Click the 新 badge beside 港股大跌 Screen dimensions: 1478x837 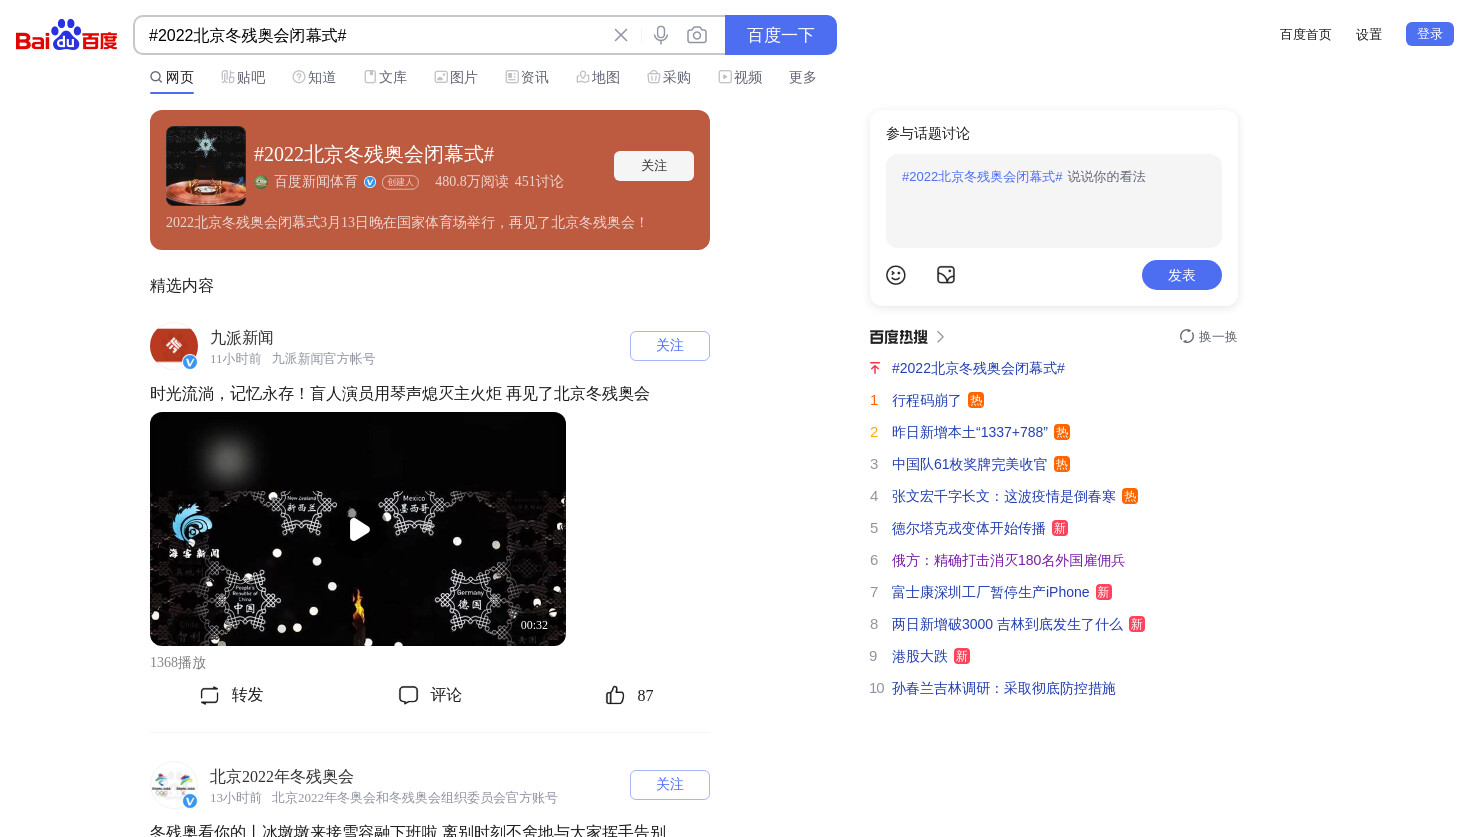pos(962,656)
